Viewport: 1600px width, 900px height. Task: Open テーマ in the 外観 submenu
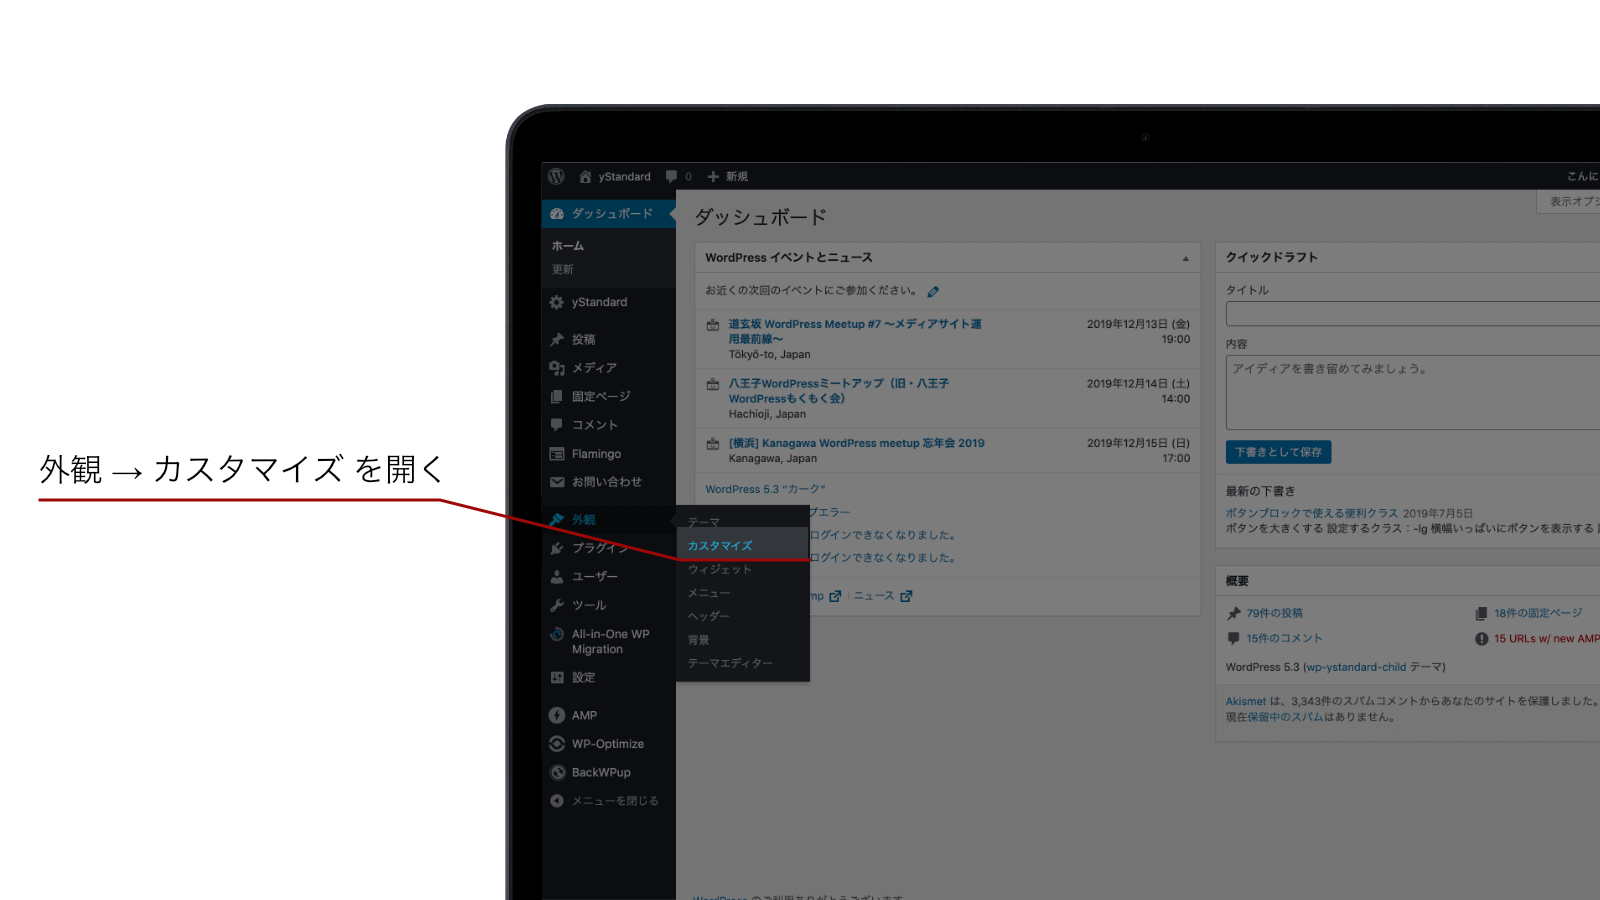coord(704,522)
